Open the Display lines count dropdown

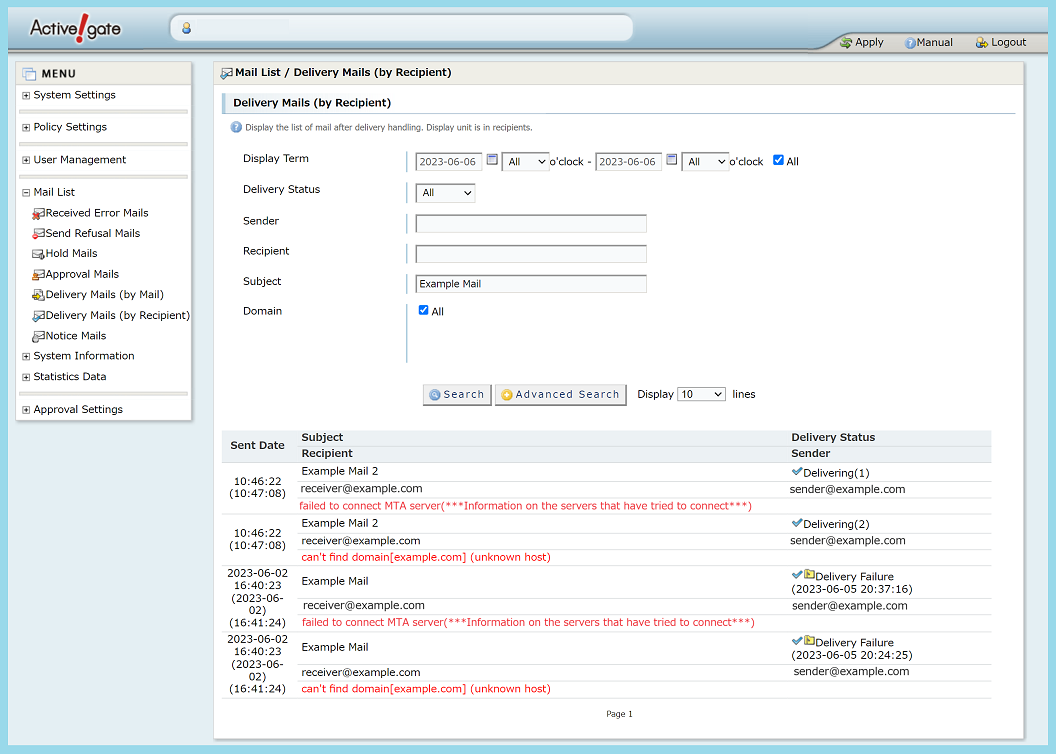pyautogui.click(x=701, y=395)
